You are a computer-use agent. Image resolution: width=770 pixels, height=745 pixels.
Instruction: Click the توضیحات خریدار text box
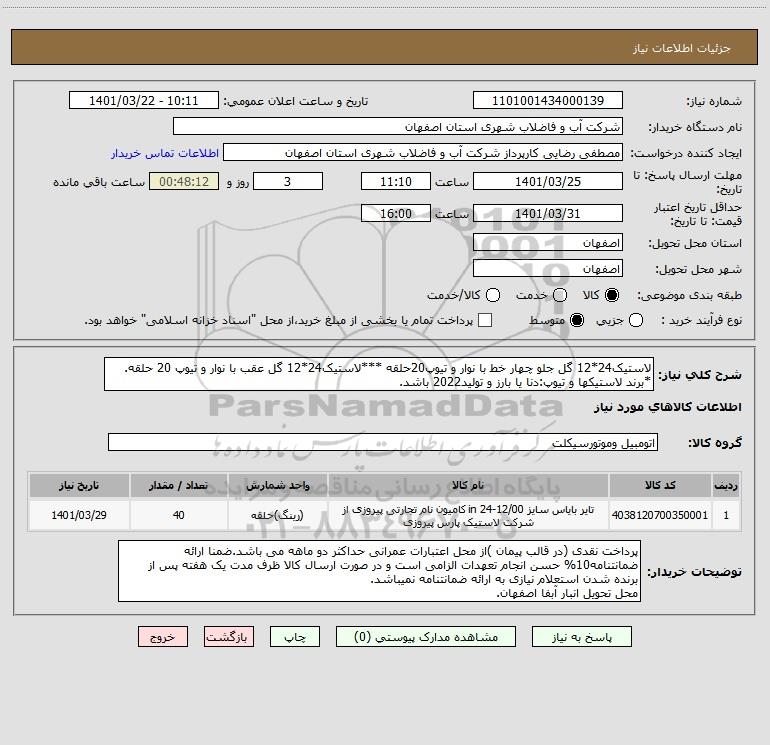tap(379, 571)
